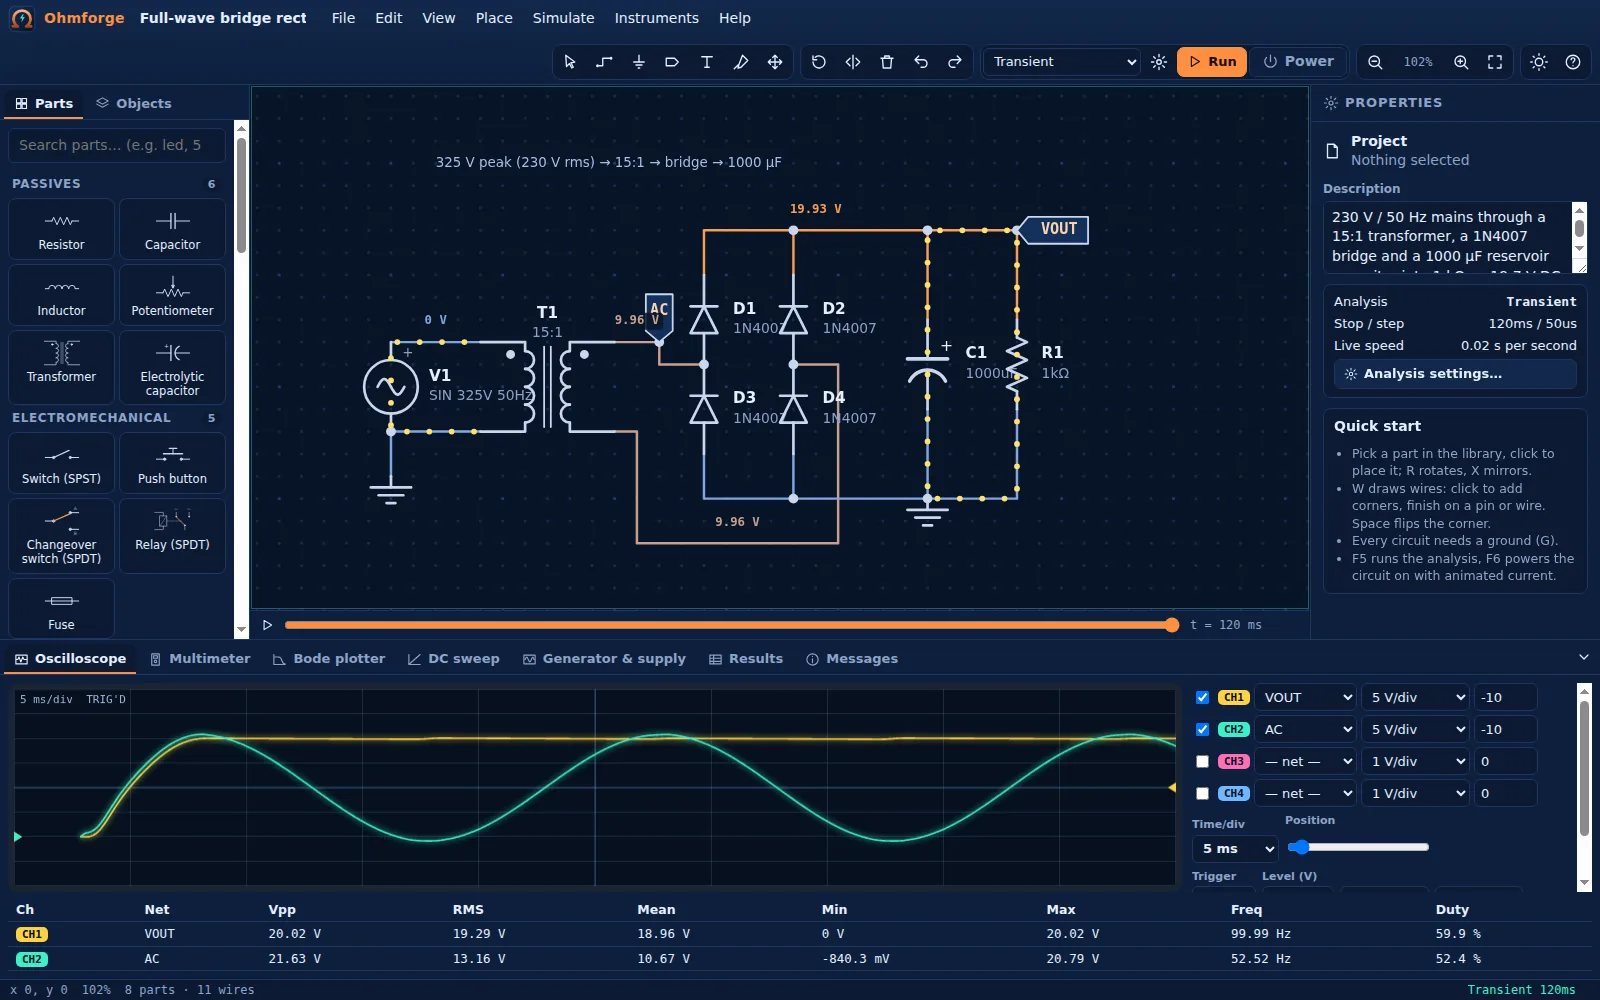Enable oscilloscope channel CH4 checkbox

click(1202, 794)
